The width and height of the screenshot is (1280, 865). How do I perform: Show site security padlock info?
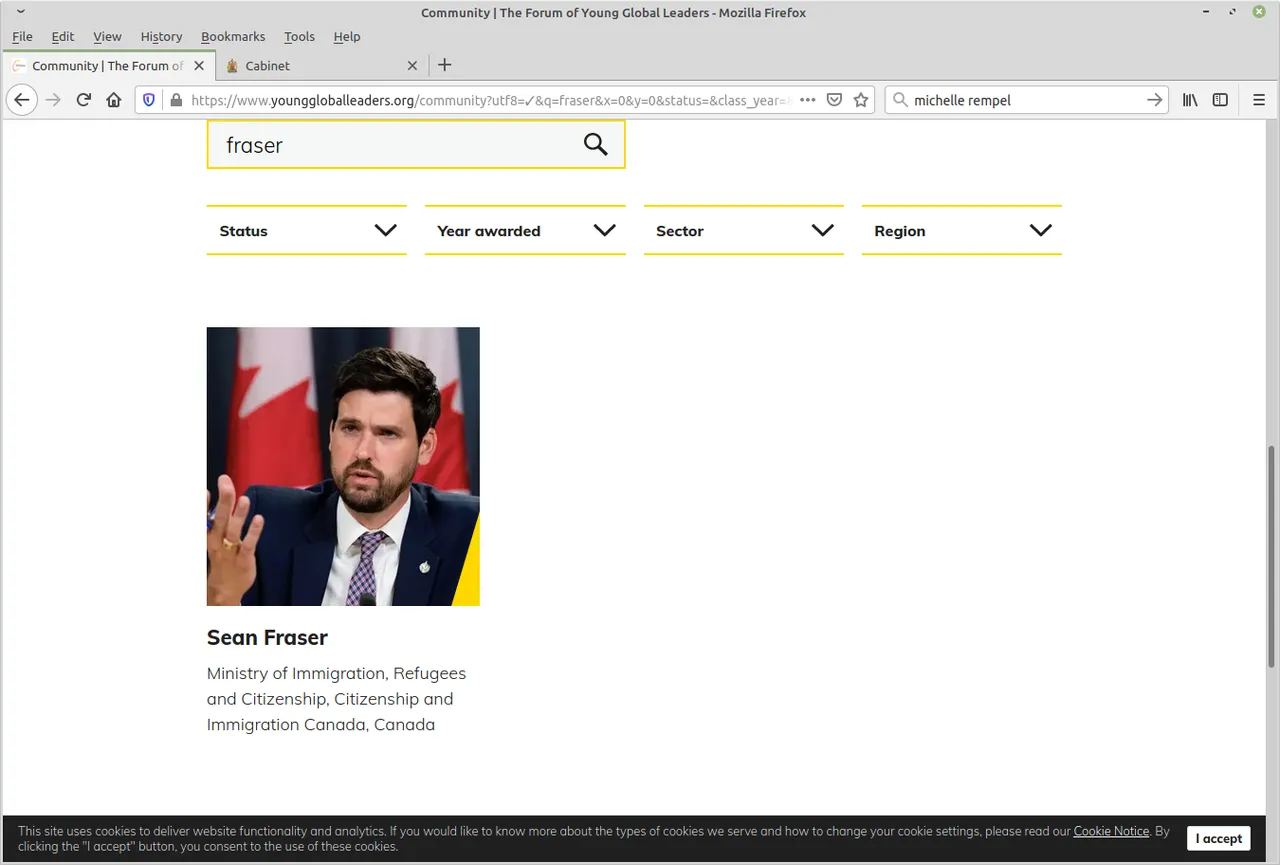tap(176, 100)
